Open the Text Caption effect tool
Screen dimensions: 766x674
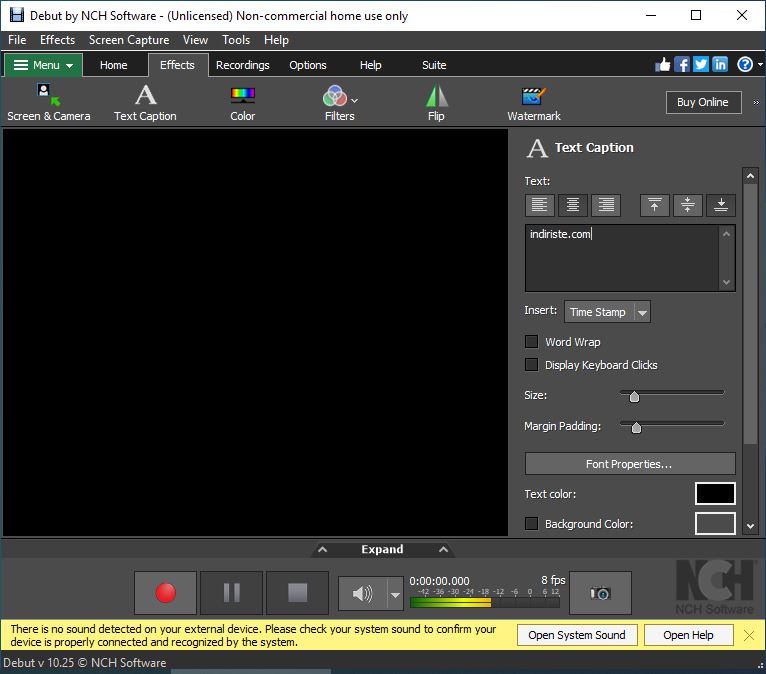(x=145, y=103)
